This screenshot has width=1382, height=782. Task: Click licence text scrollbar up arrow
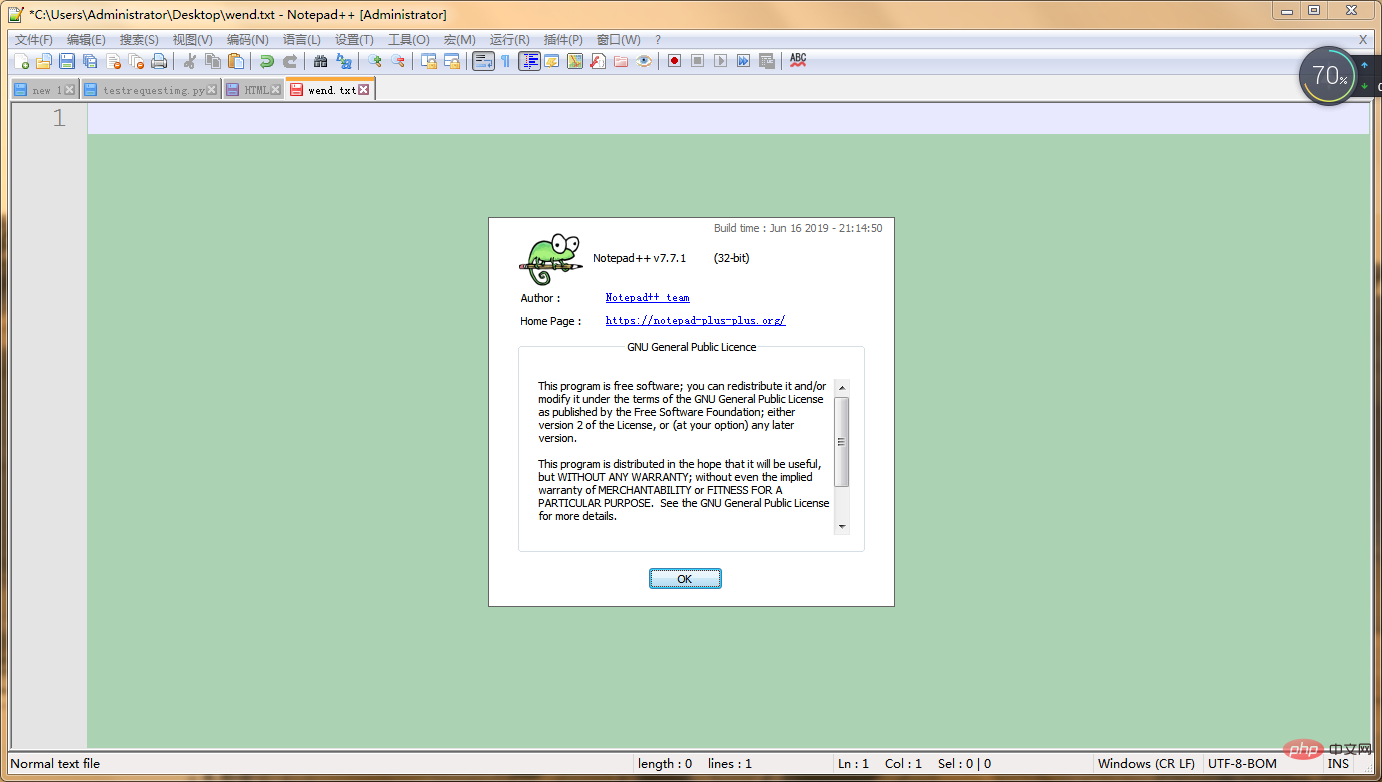842,387
